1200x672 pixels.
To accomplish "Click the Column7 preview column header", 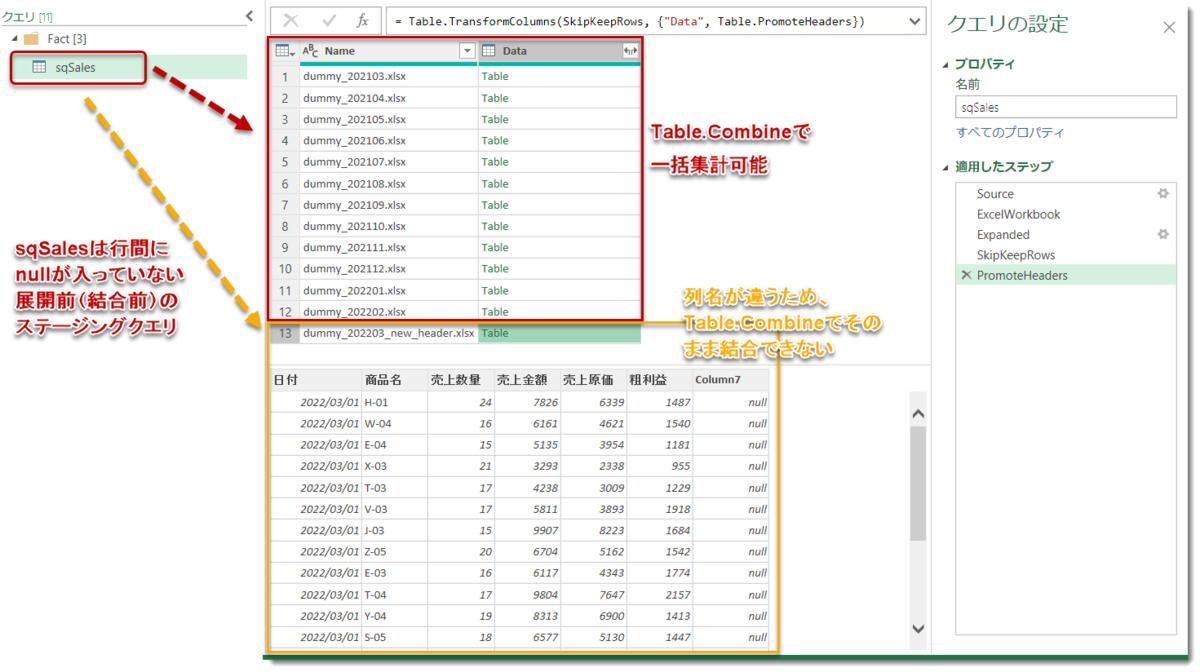I will [x=731, y=380].
